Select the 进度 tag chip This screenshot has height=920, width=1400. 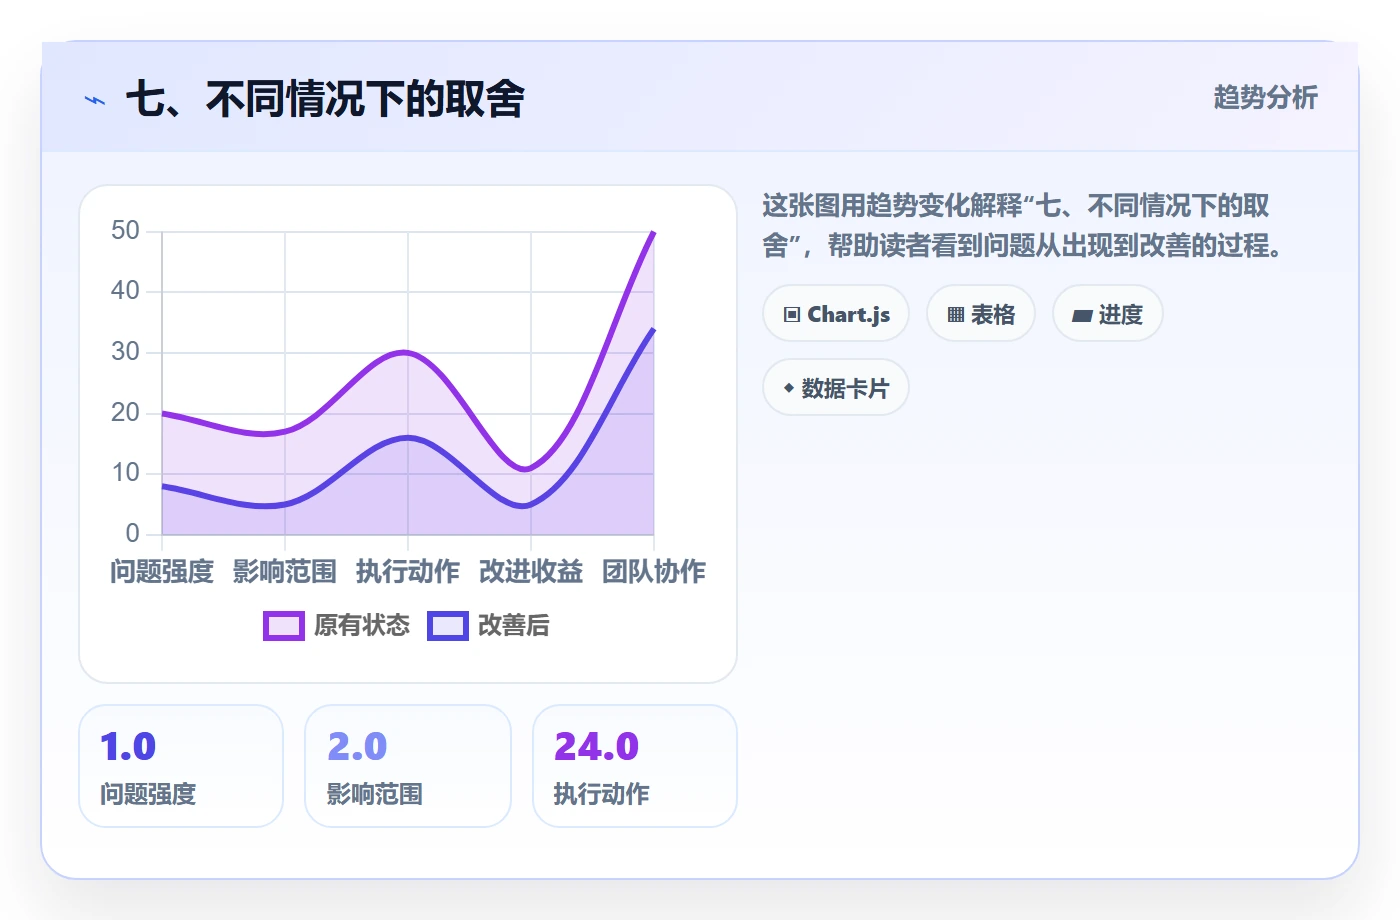1108,314
